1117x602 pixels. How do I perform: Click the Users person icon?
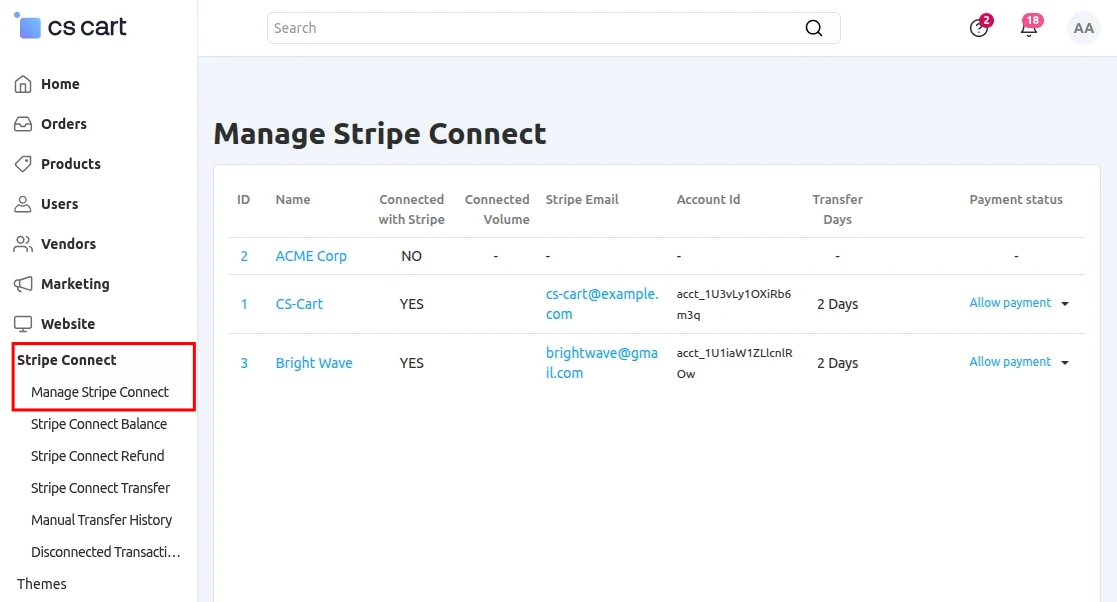(23, 204)
